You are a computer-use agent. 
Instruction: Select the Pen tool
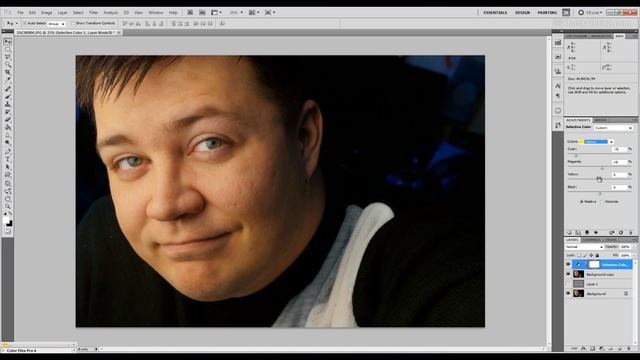[x=7, y=152]
